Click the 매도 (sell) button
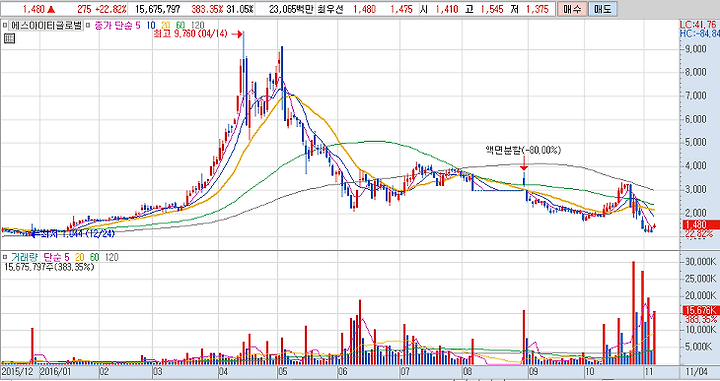The width and height of the screenshot is (720, 381). tap(602, 9)
